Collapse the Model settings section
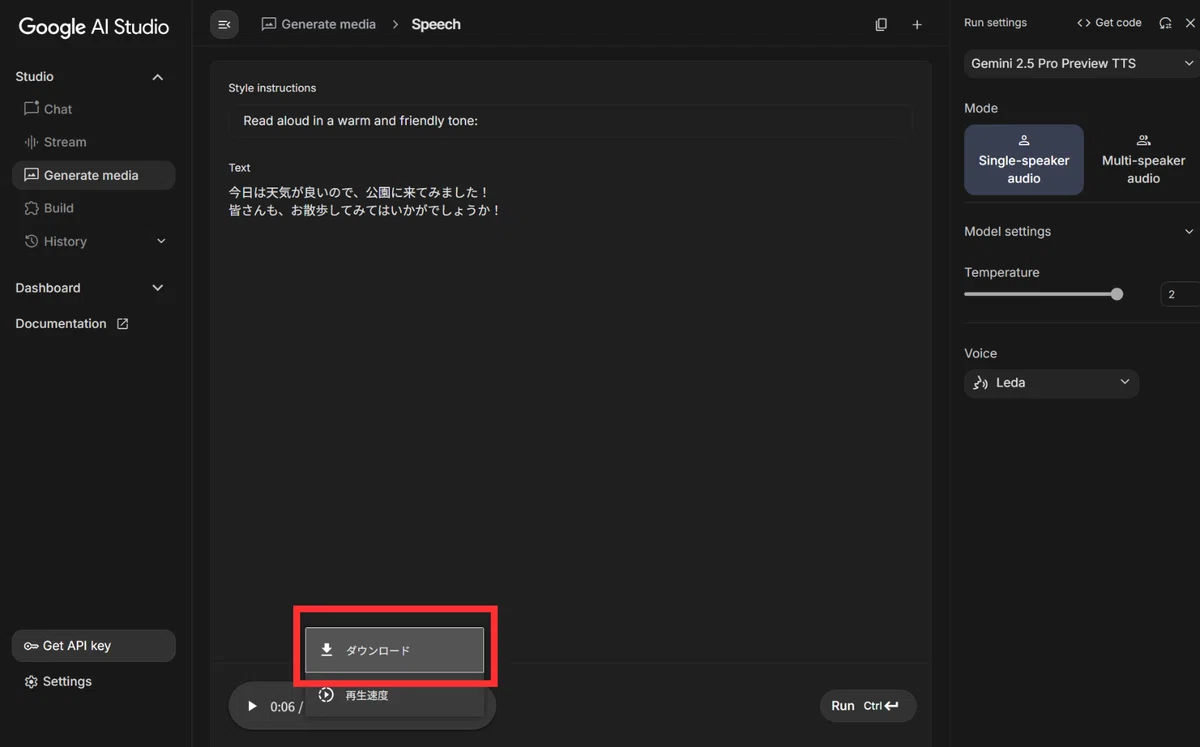The width and height of the screenshot is (1200, 747). [x=1188, y=232]
